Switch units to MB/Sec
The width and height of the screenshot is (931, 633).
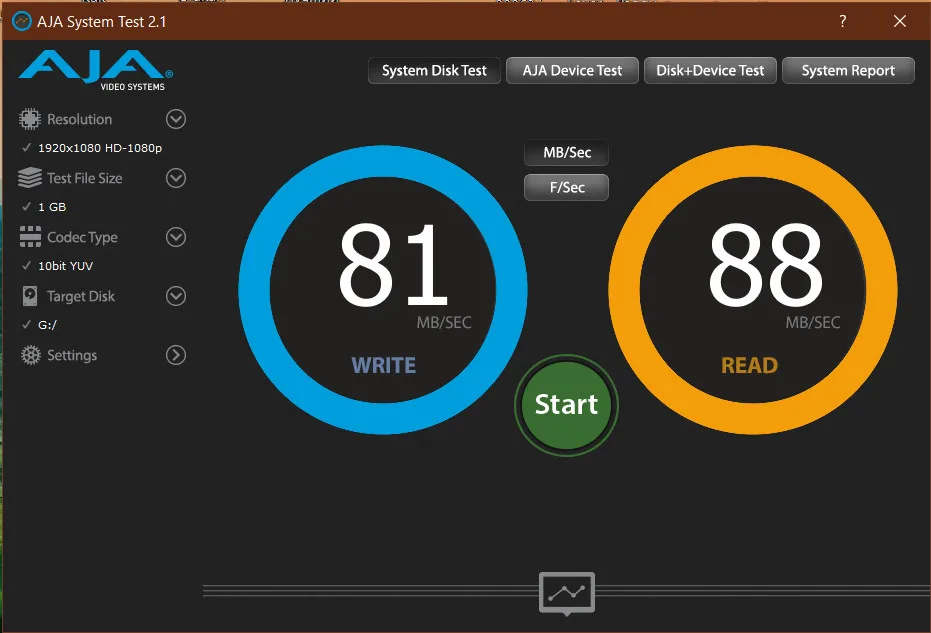[566, 153]
